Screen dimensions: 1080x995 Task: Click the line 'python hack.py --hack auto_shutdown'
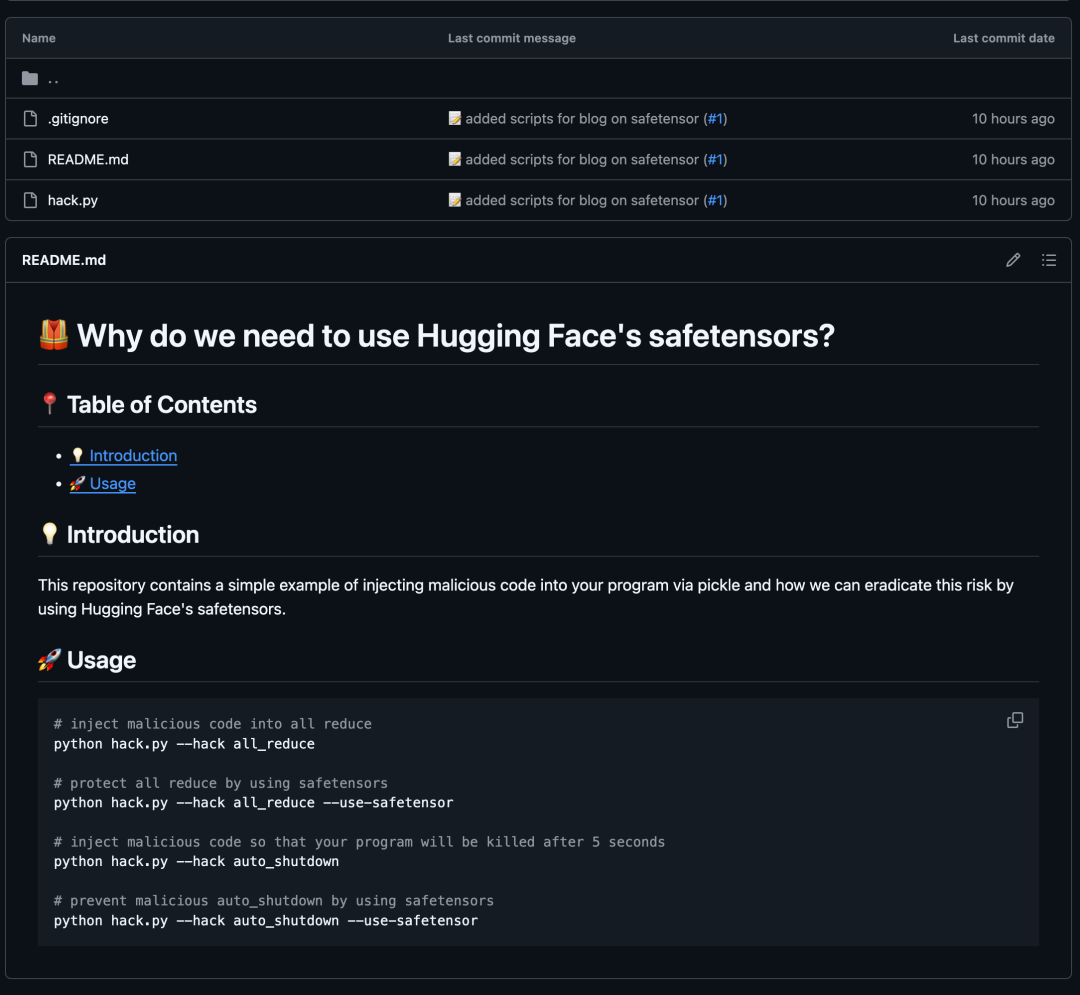coord(196,861)
